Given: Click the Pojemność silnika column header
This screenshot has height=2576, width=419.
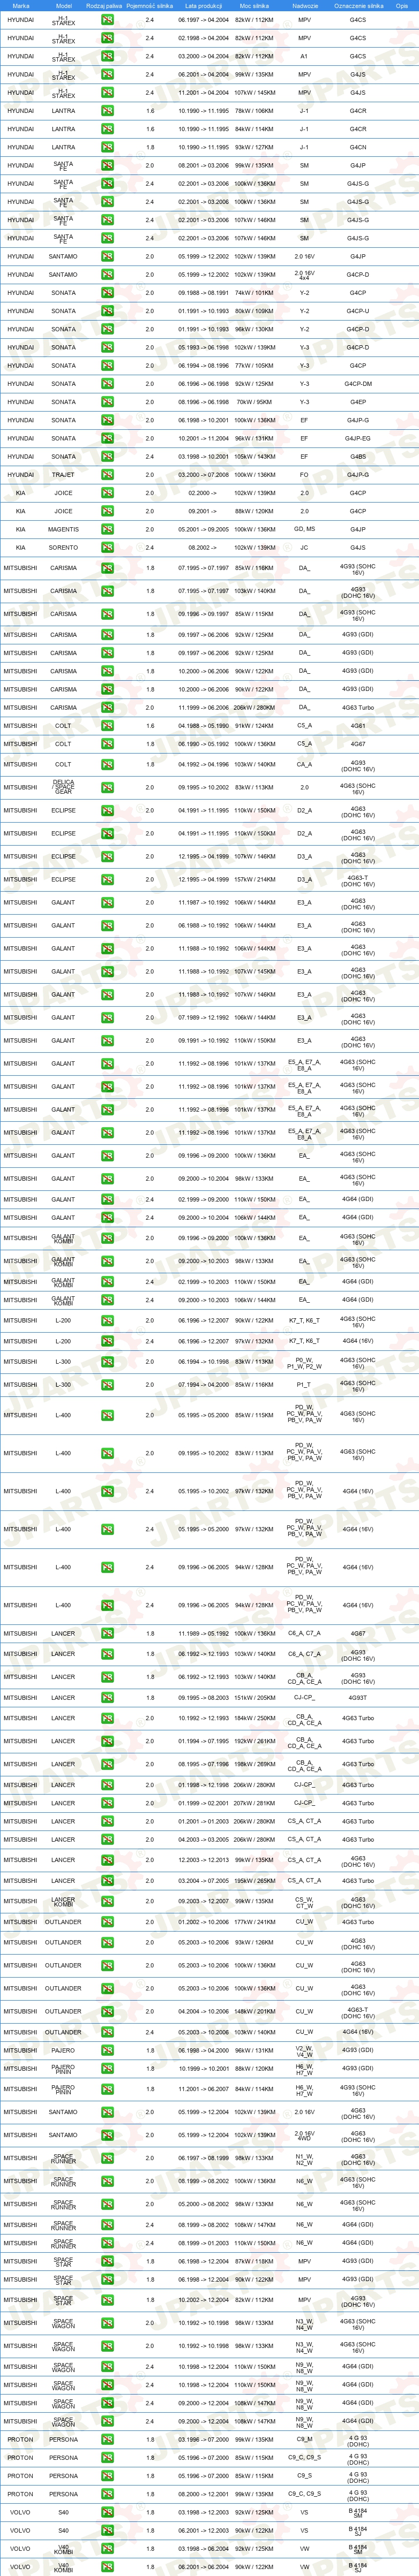Looking at the screenshot, I should click(x=150, y=5).
